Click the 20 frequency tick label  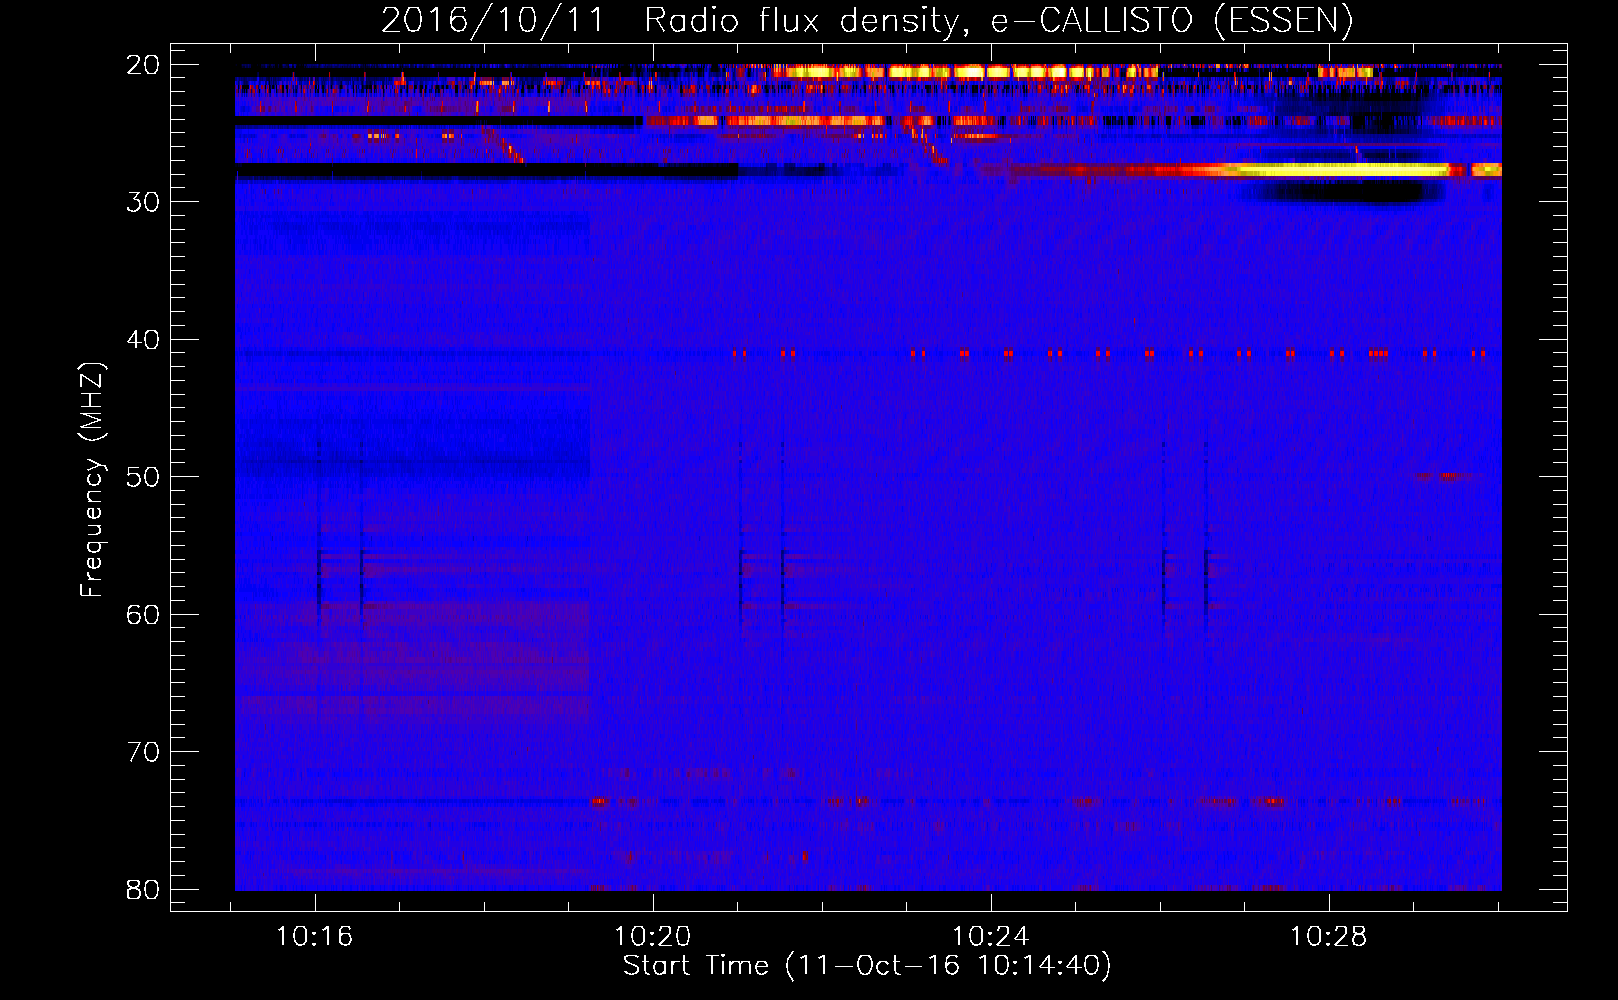(x=143, y=65)
